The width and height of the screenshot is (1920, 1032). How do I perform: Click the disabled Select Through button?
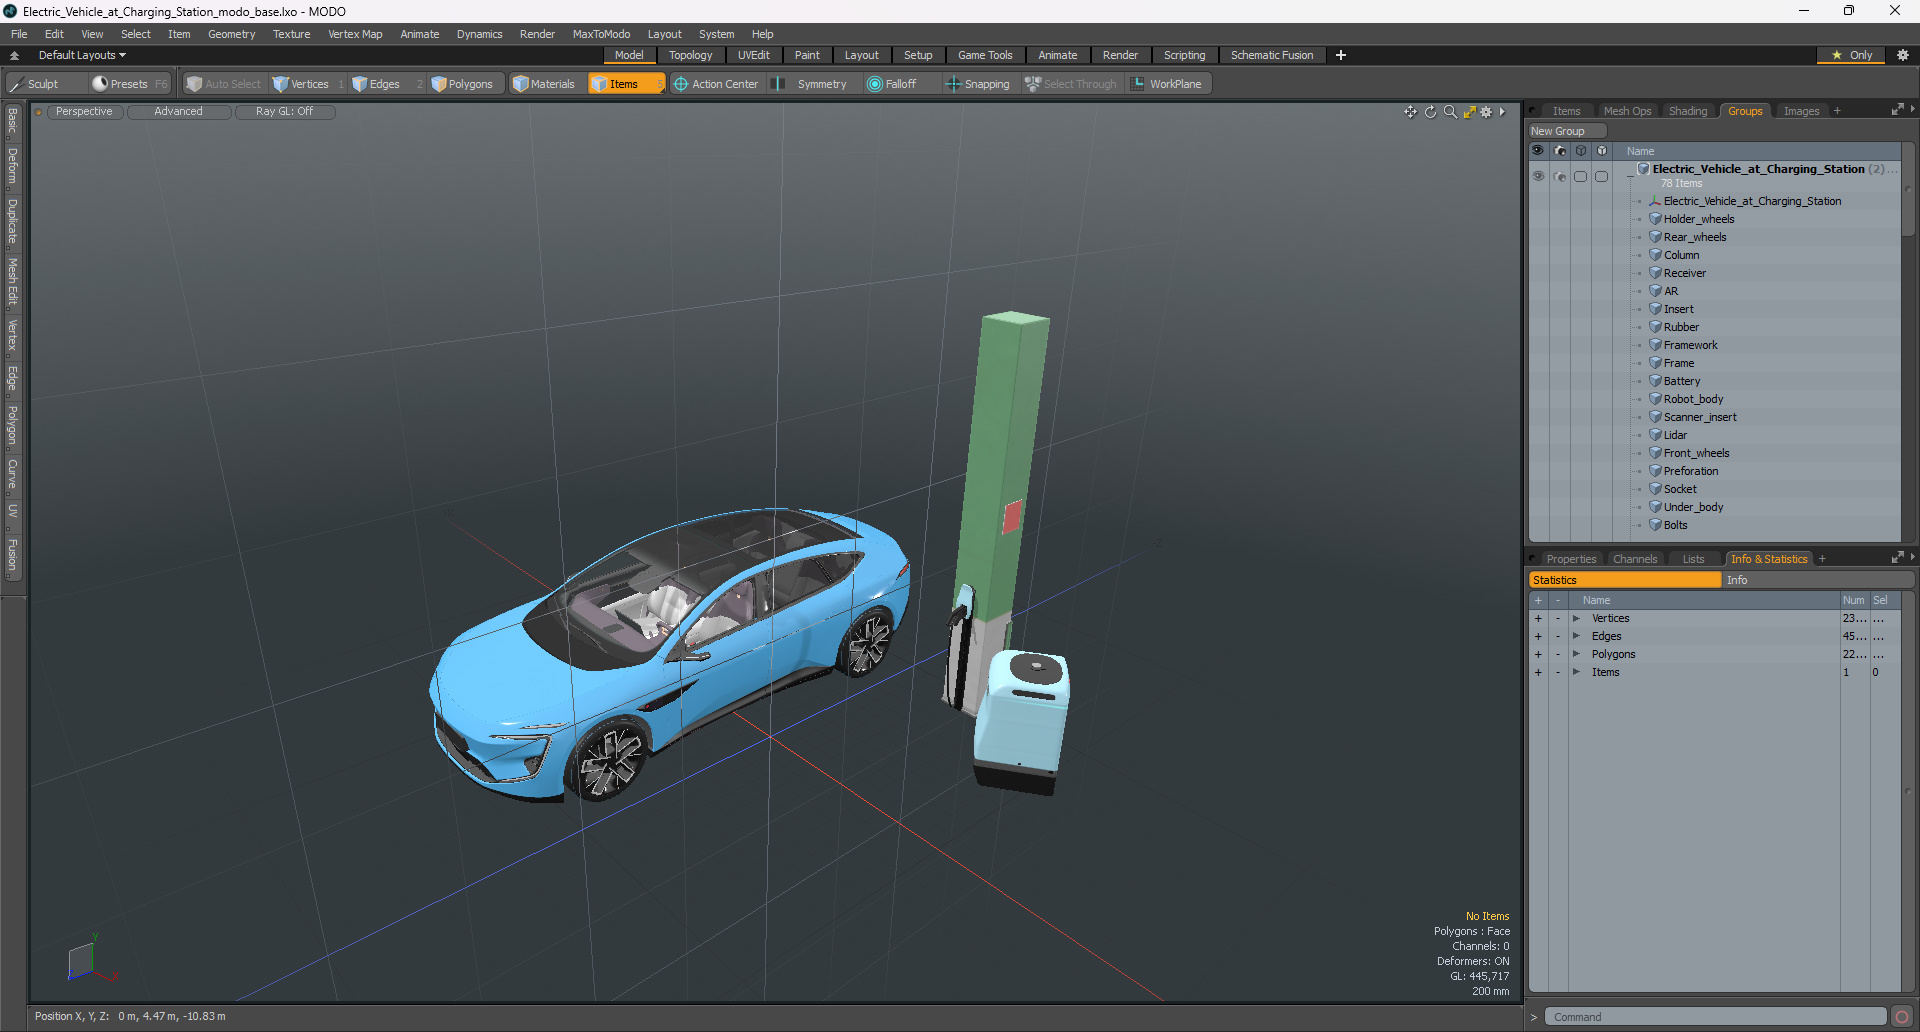pyautogui.click(x=1071, y=84)
